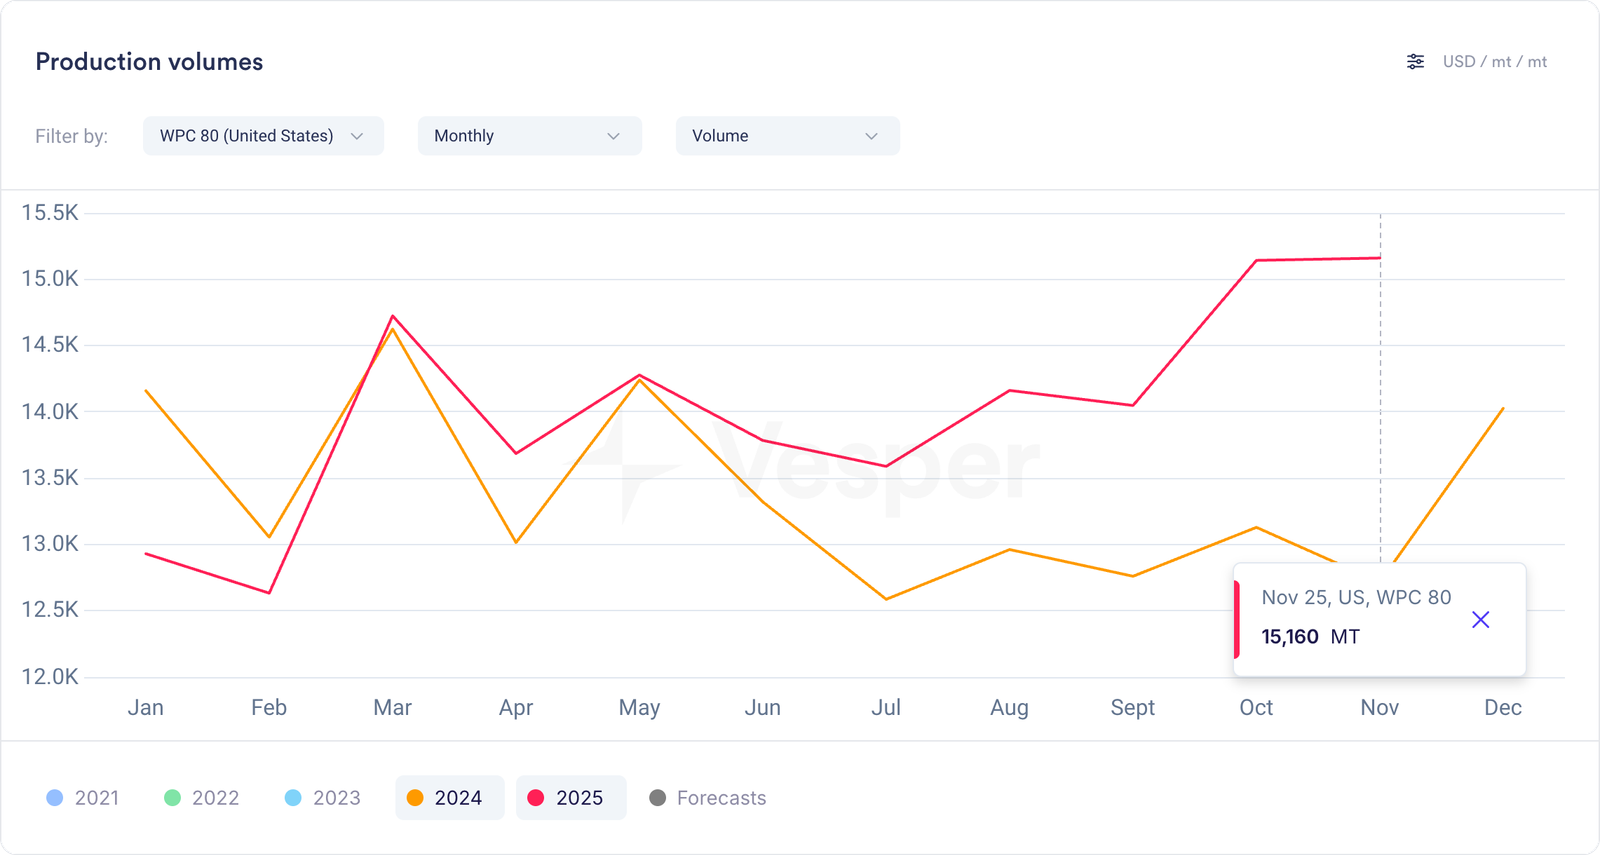Click the red color dot beside 2025
The image size is (1600, 855).
[x=536, y=798]
